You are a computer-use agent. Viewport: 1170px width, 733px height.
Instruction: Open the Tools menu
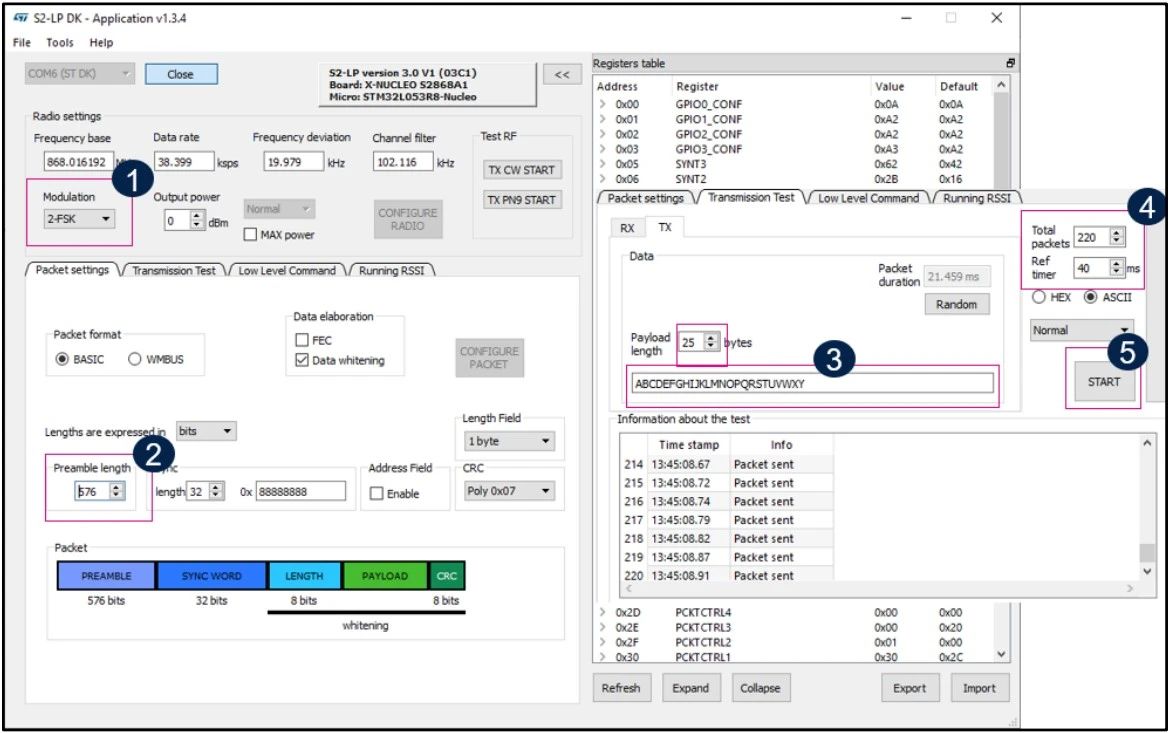point(60,43)
